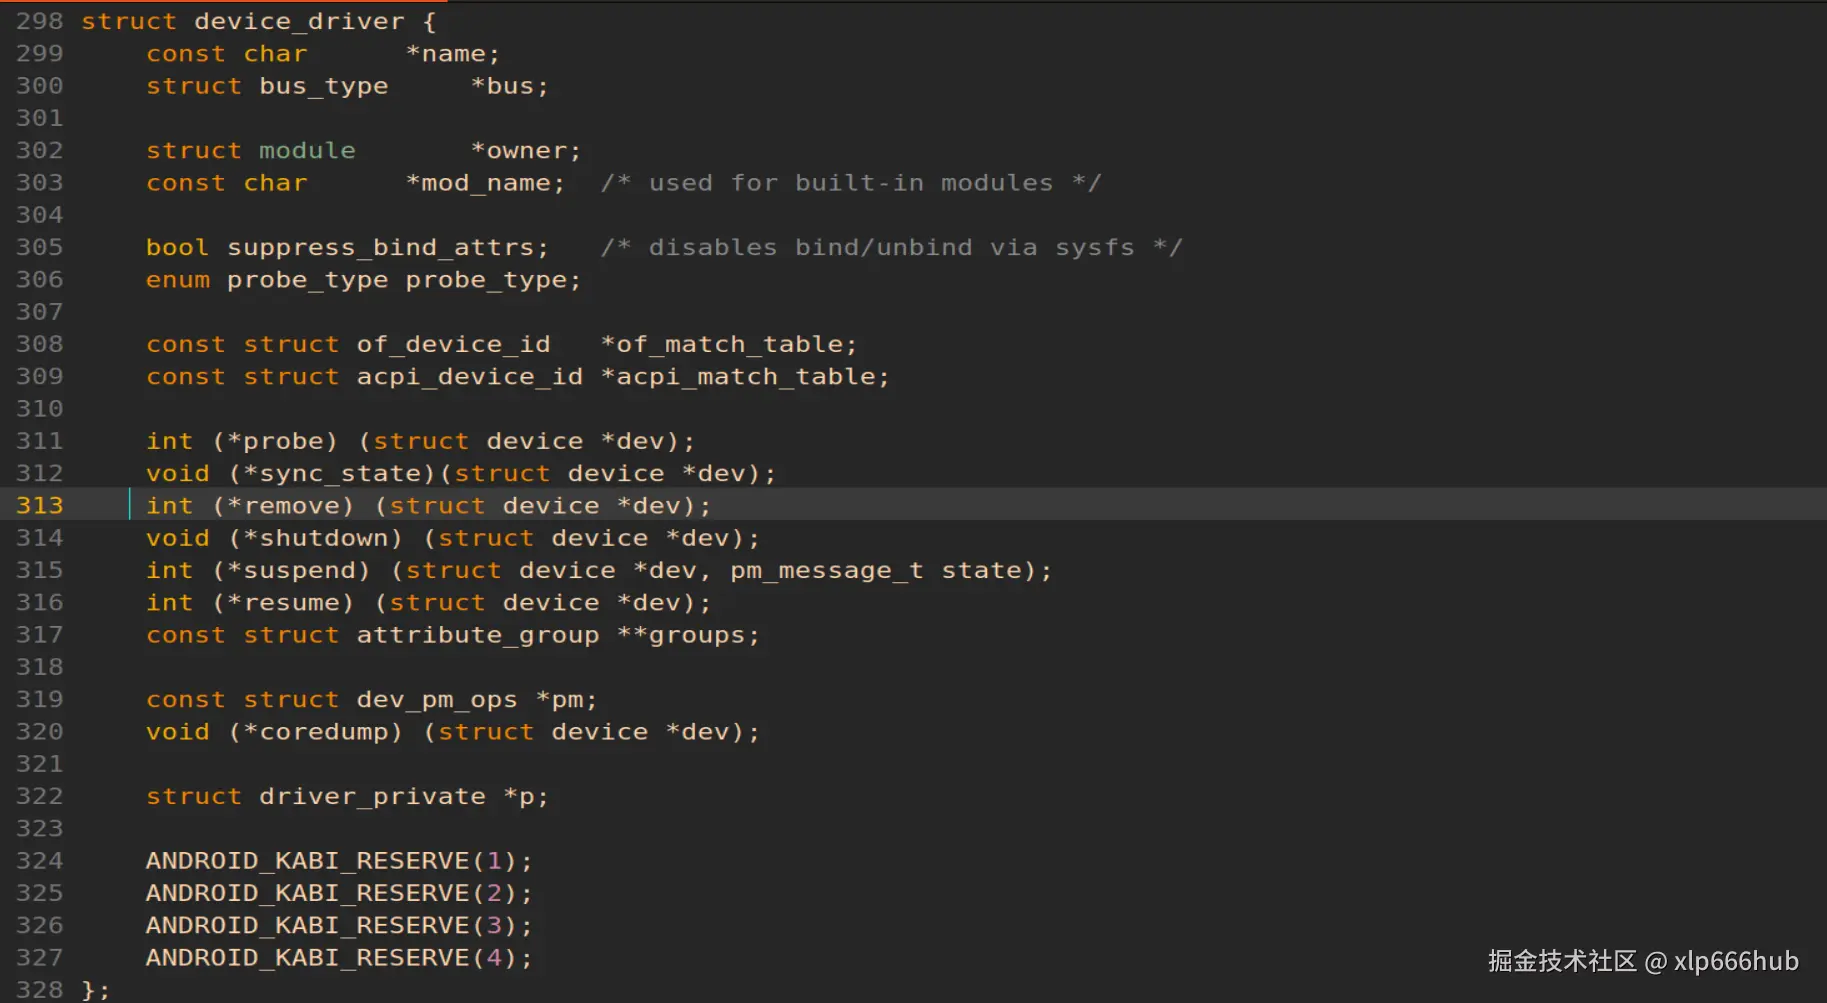Click 'of_device_id' on line 308
The image size is (1827, 1003).
point(453,344)
